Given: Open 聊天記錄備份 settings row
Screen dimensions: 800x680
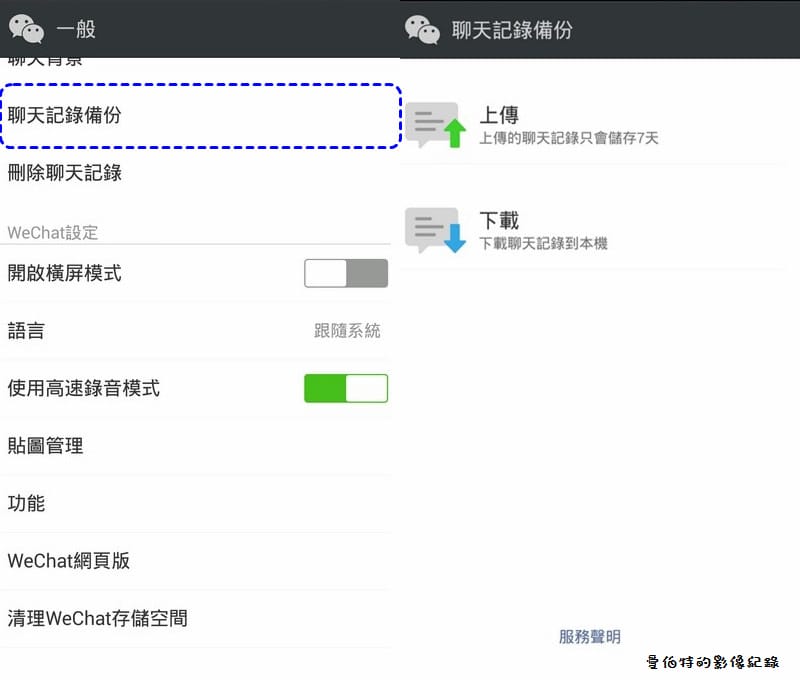Looking at the screenshot, I should click(201, 116).
